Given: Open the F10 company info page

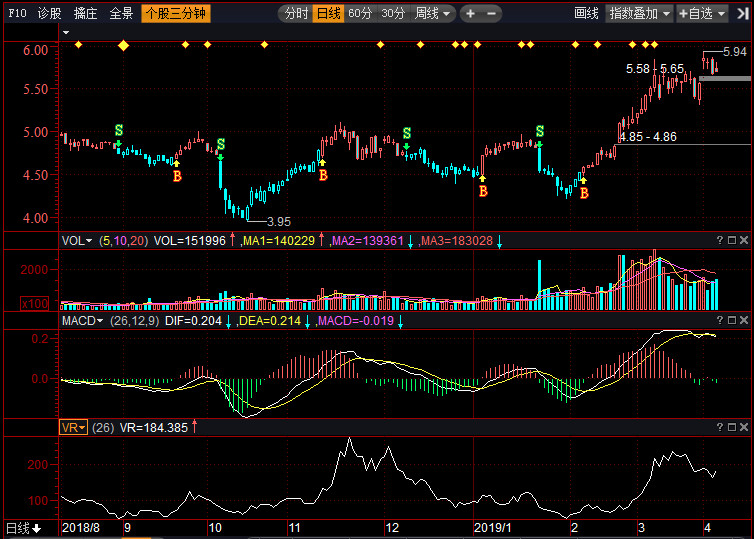Looking at the screenshot, I should coord(17,13).
